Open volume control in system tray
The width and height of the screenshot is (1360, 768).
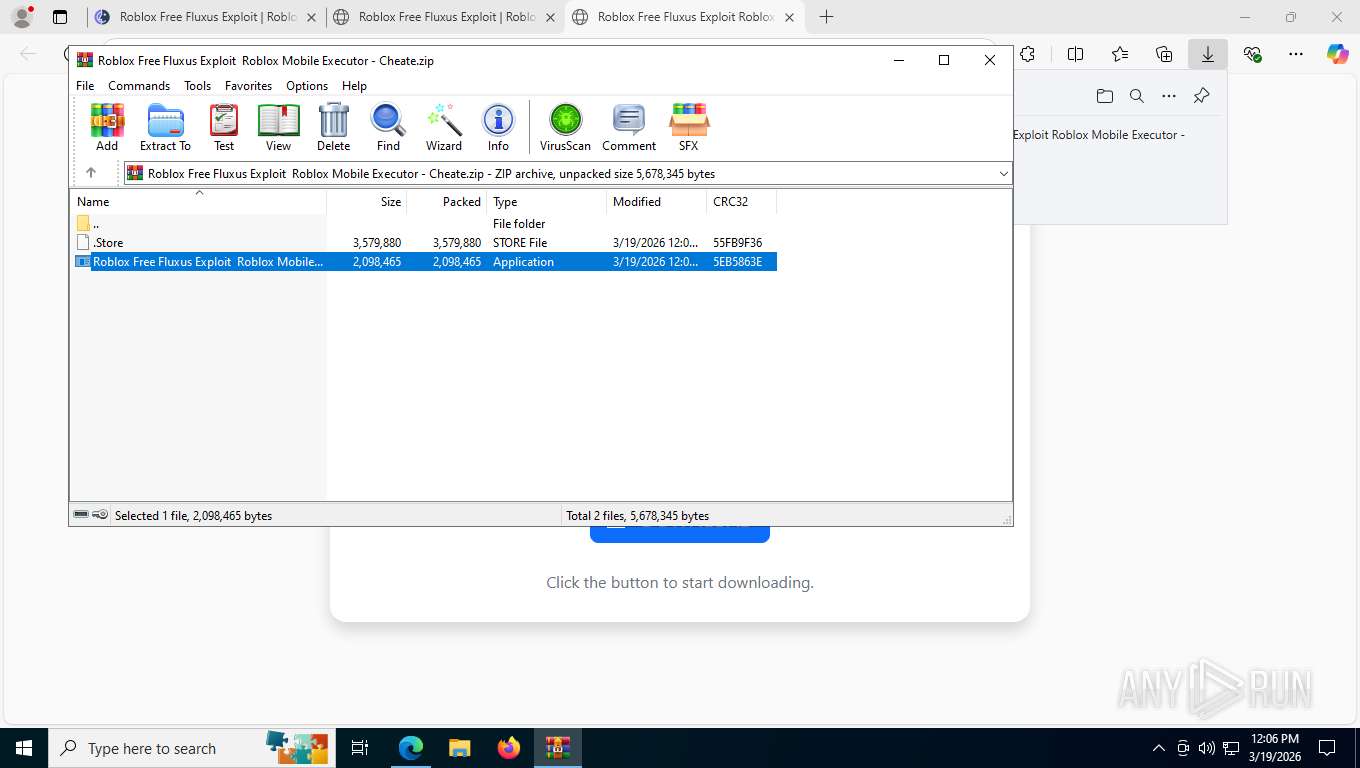tap(1207, 748)
